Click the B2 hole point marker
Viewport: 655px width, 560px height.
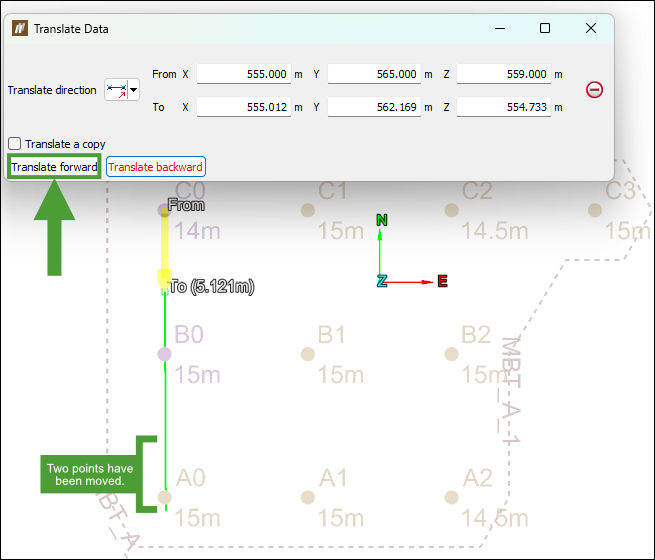tap(452, 354)
